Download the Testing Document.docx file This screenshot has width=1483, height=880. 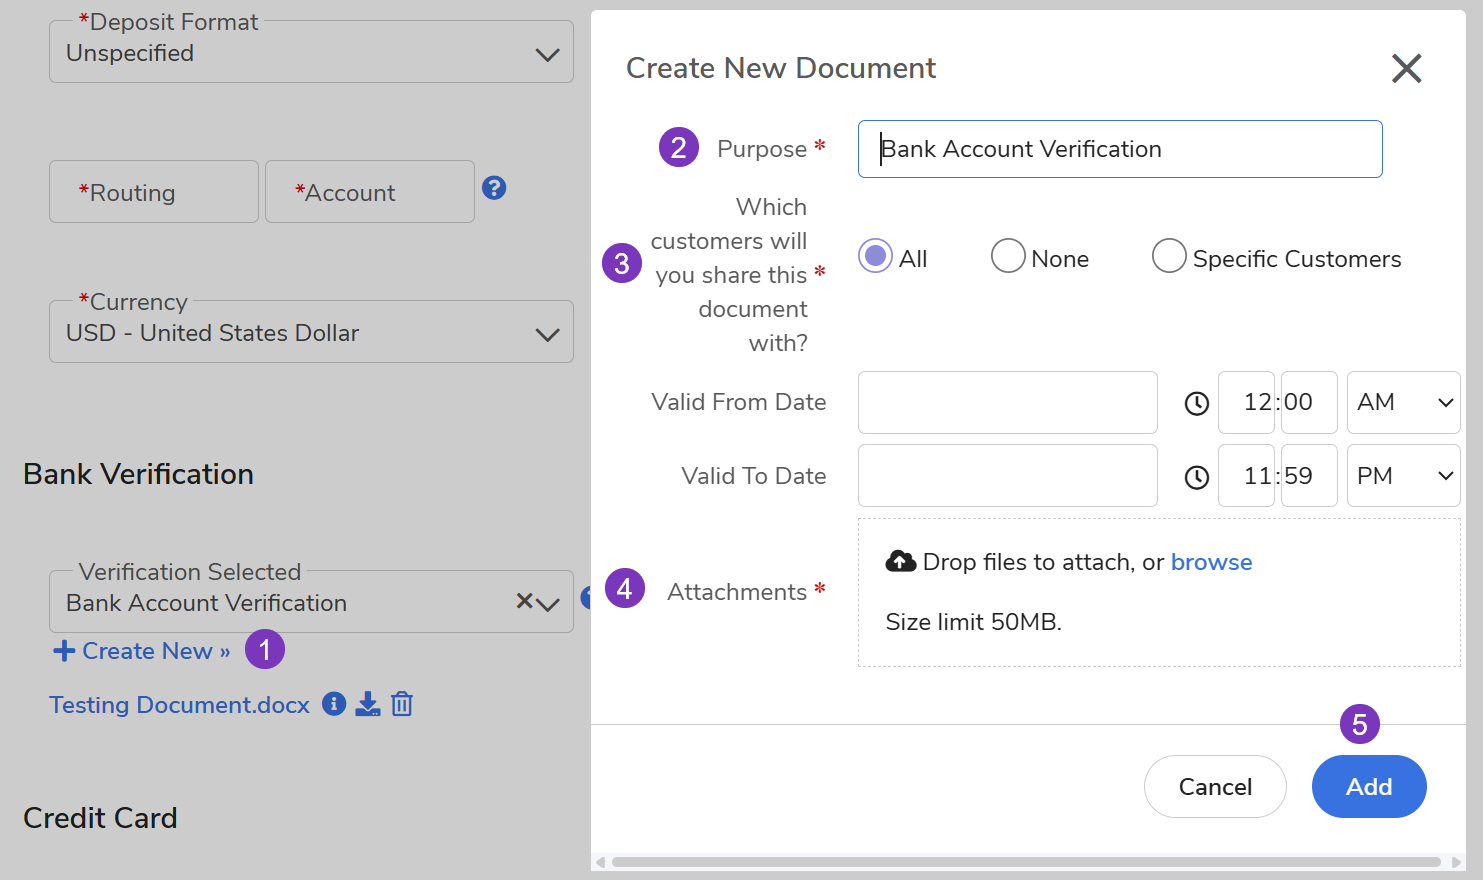tap(368, 704)
